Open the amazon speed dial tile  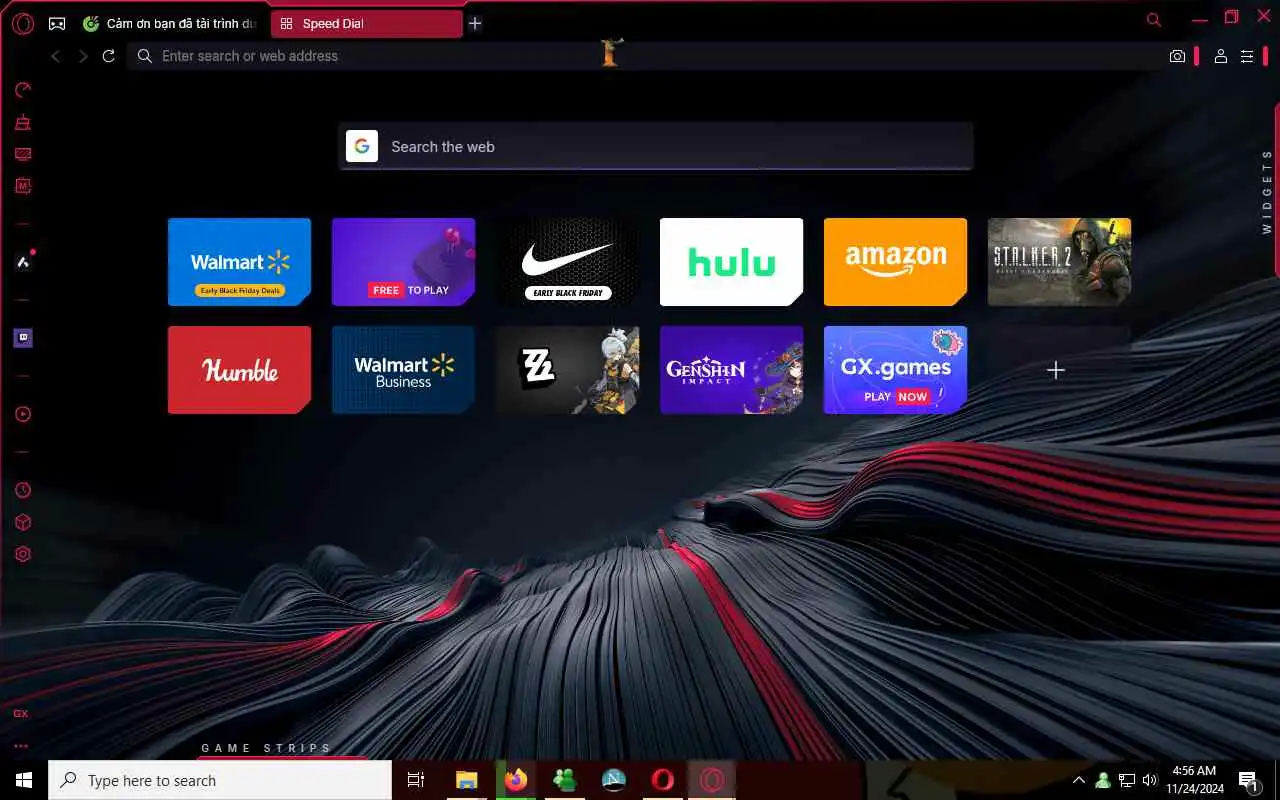pyautogui.click(x=895, y=262)
